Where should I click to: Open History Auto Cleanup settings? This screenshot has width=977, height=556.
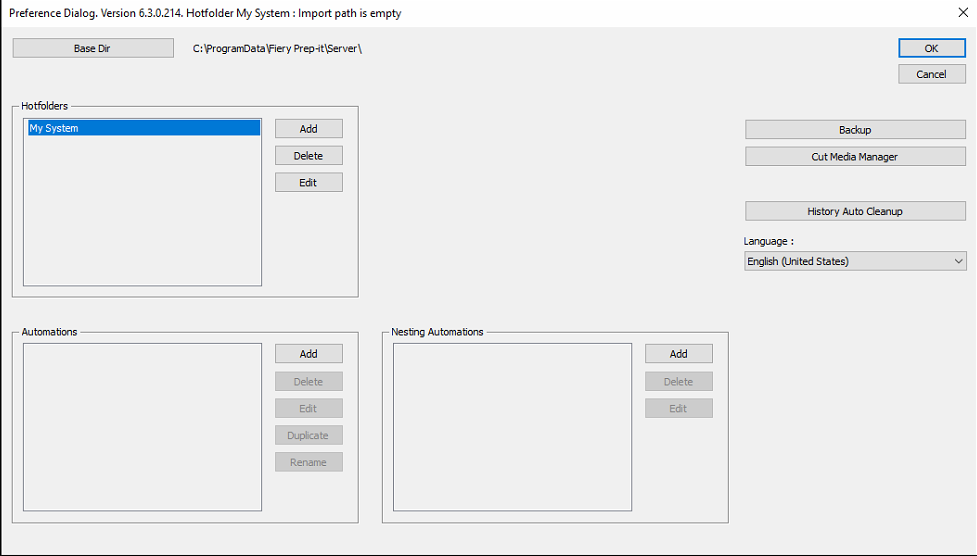click(x=854, y=212)
